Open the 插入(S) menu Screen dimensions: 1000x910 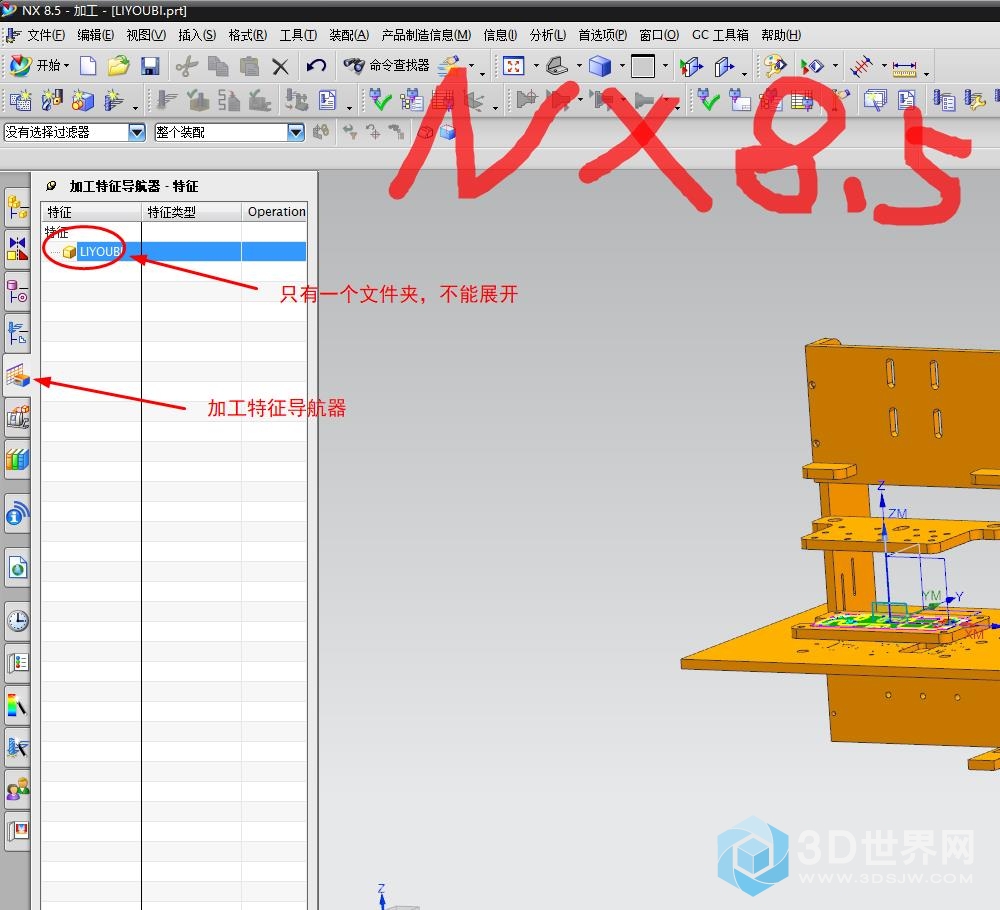click(x=196, y=35)
